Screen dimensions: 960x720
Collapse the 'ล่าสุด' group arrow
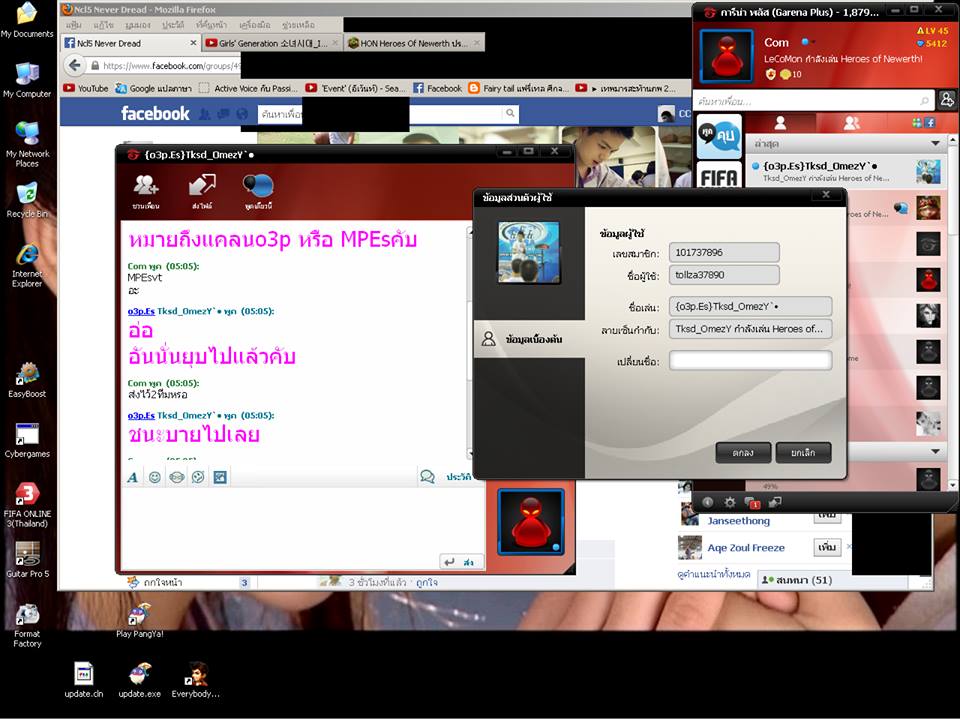[935, 143]
